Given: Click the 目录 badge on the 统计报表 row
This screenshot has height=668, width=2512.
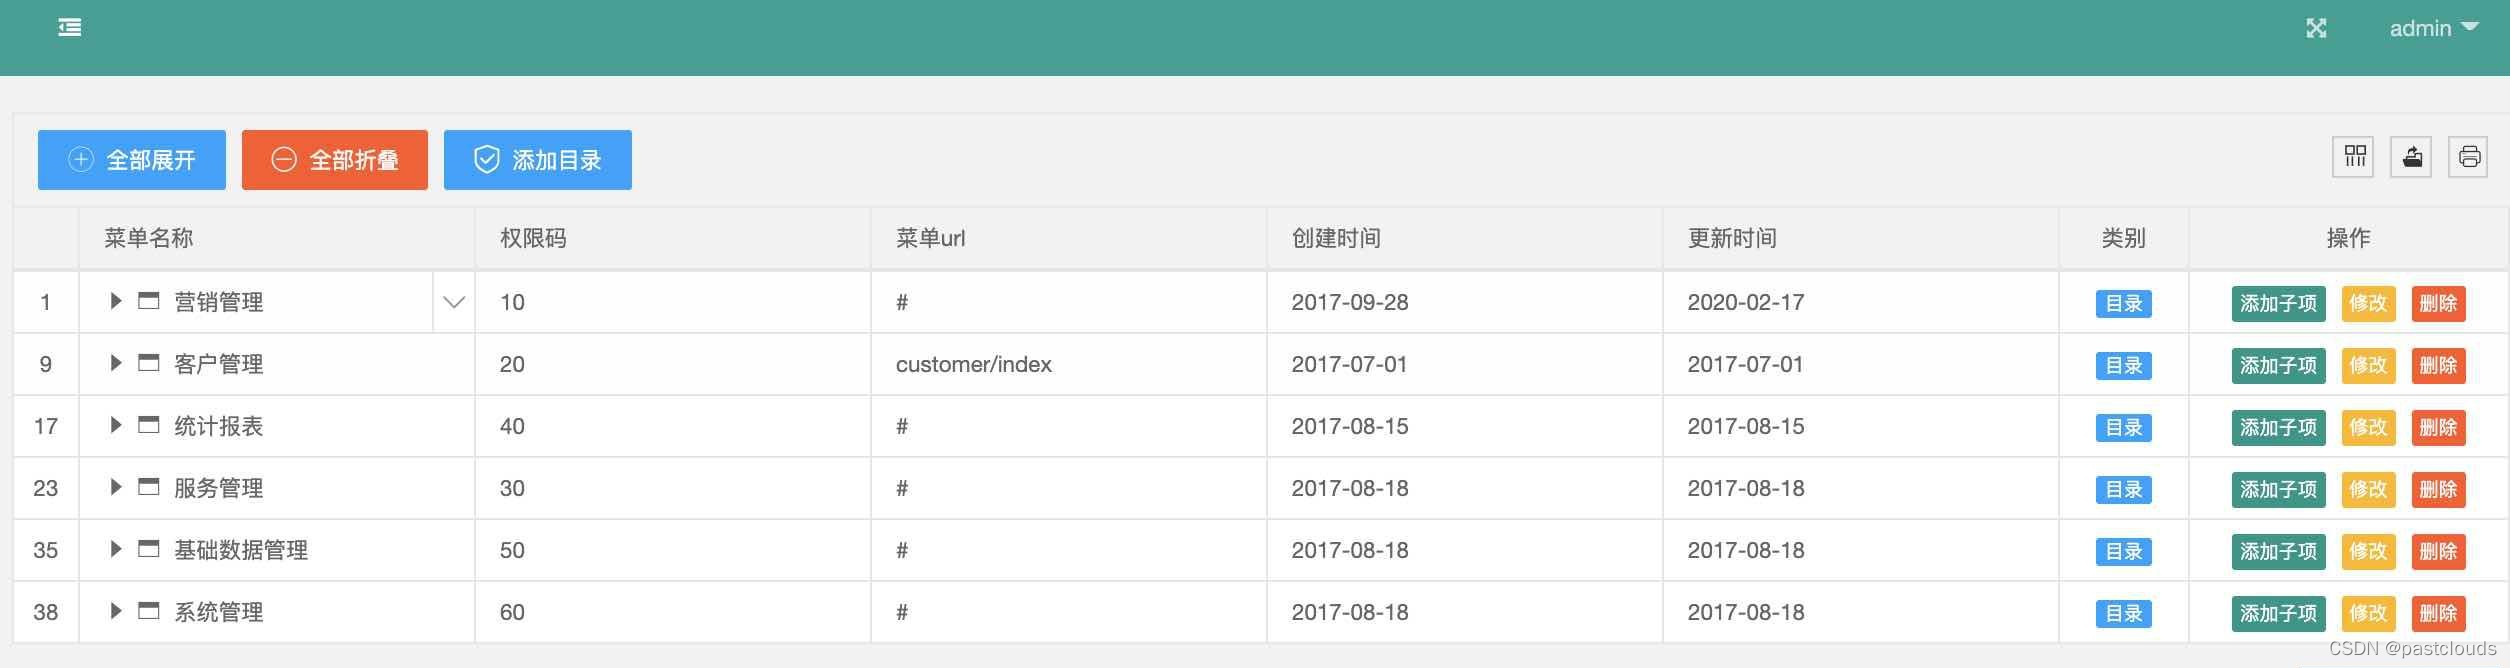Looking at the screenshot, I should coord(2122,427).
